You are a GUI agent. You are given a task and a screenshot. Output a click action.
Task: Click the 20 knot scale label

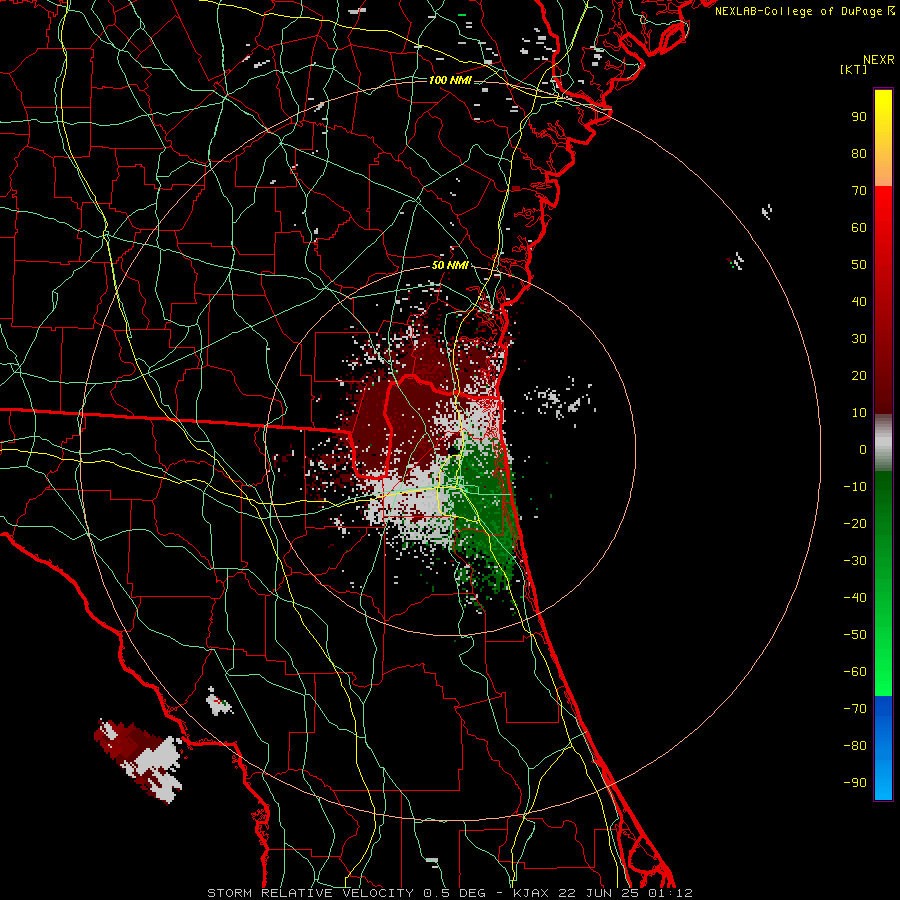859,376
